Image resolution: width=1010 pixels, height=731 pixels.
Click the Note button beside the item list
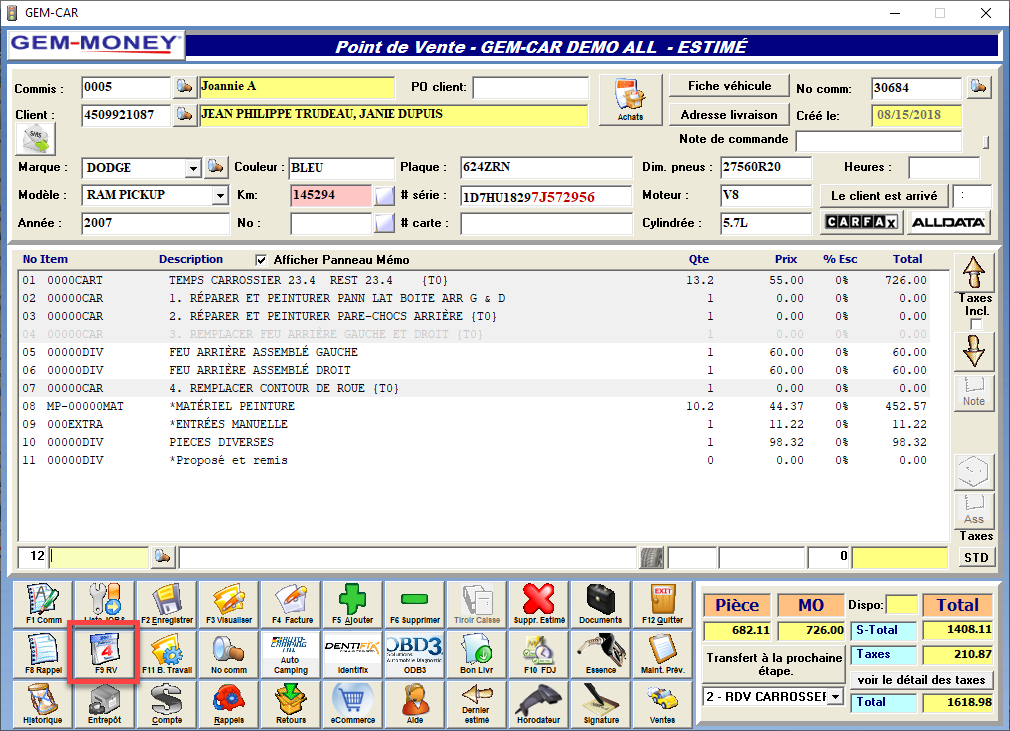pyautogui.click(x=973, y=392)
